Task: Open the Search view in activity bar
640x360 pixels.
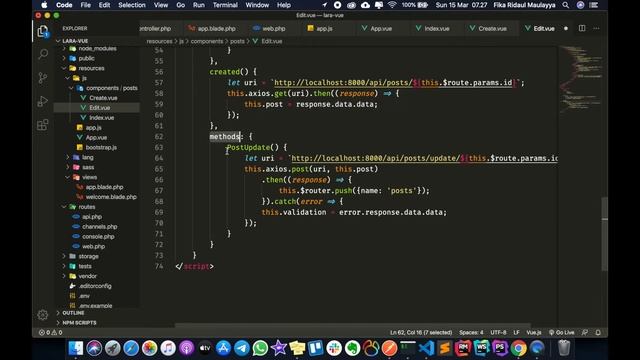Action: (x=43, y=54)
